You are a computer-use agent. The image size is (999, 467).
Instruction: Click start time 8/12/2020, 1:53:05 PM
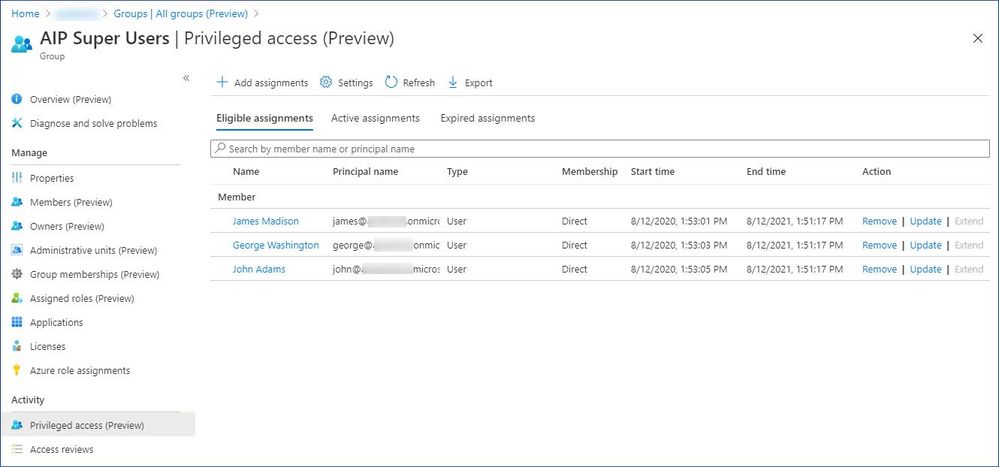[679, 269]
